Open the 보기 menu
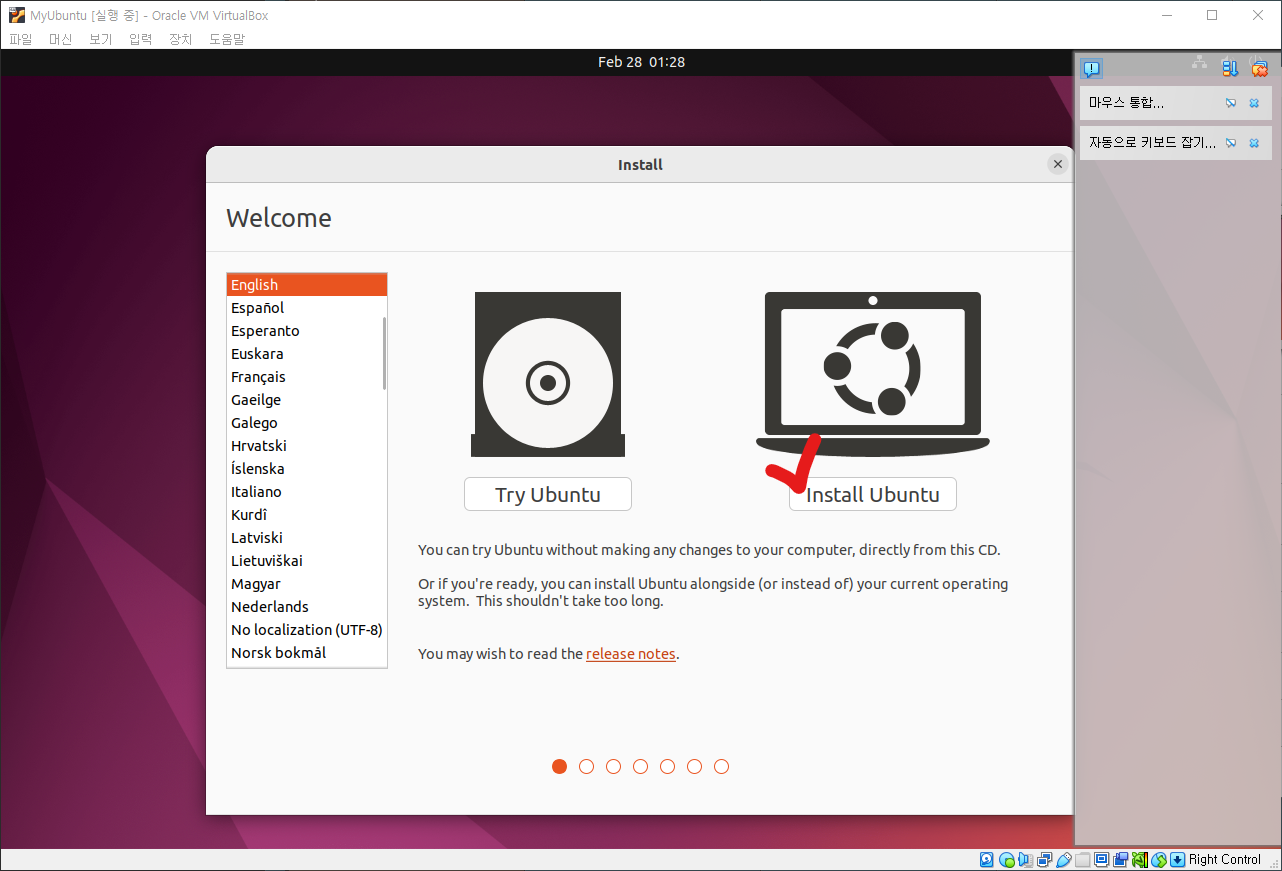Screen dimensions: 1282x871 pos(101,39)
